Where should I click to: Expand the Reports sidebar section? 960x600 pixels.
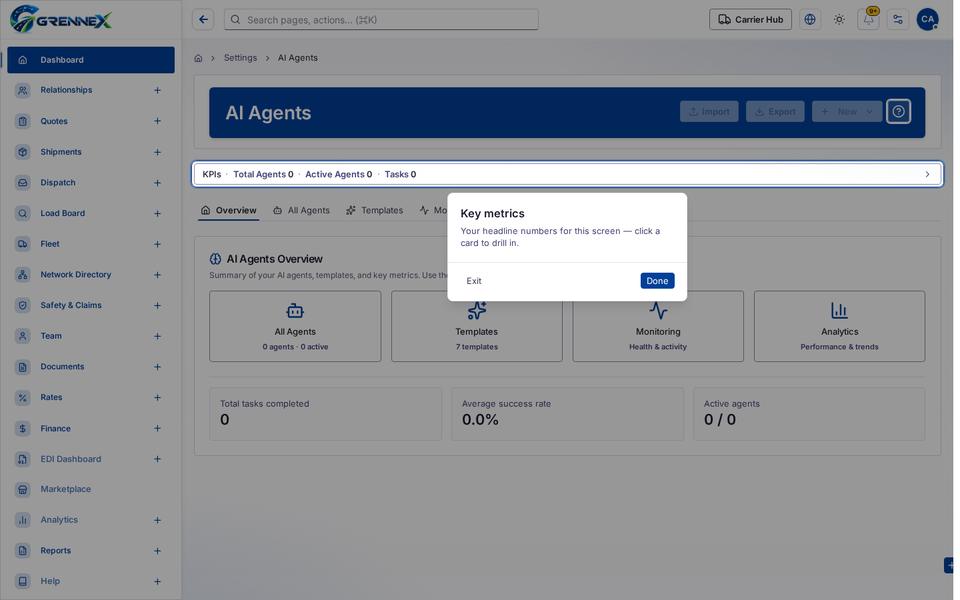tap(157, 551)
